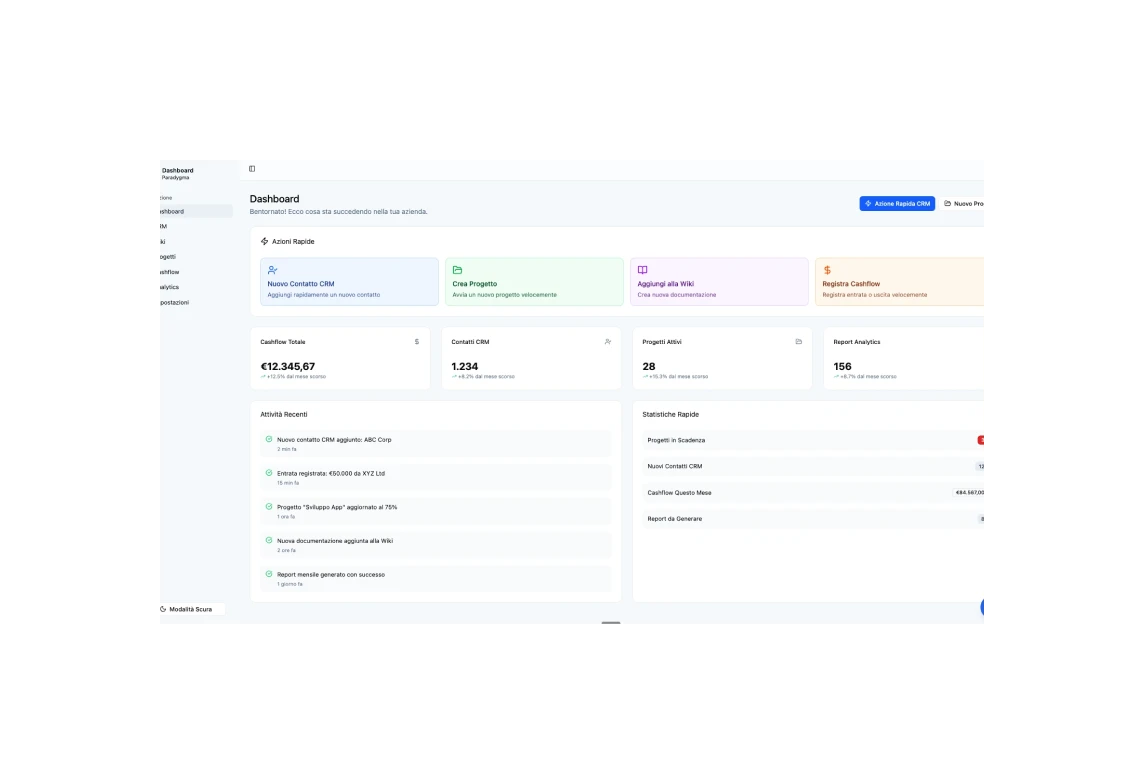Click the users icon in Contatti CRM
1144x784 pixels.
click(608, 341)
